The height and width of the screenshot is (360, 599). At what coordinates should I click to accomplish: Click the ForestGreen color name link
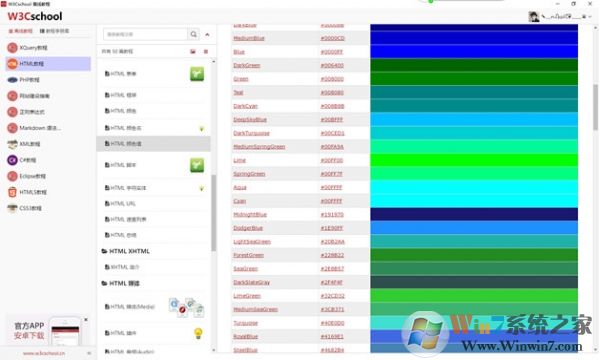pyautogui.click(x=249, y=255)
